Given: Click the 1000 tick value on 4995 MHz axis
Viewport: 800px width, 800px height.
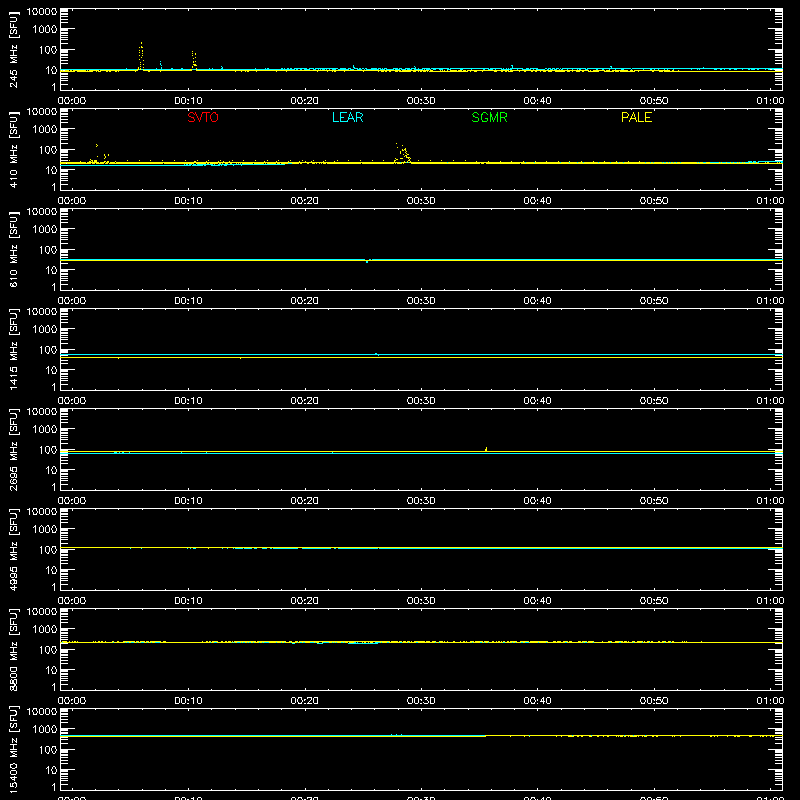Looking at the screenshot, I should coord(45,530).
